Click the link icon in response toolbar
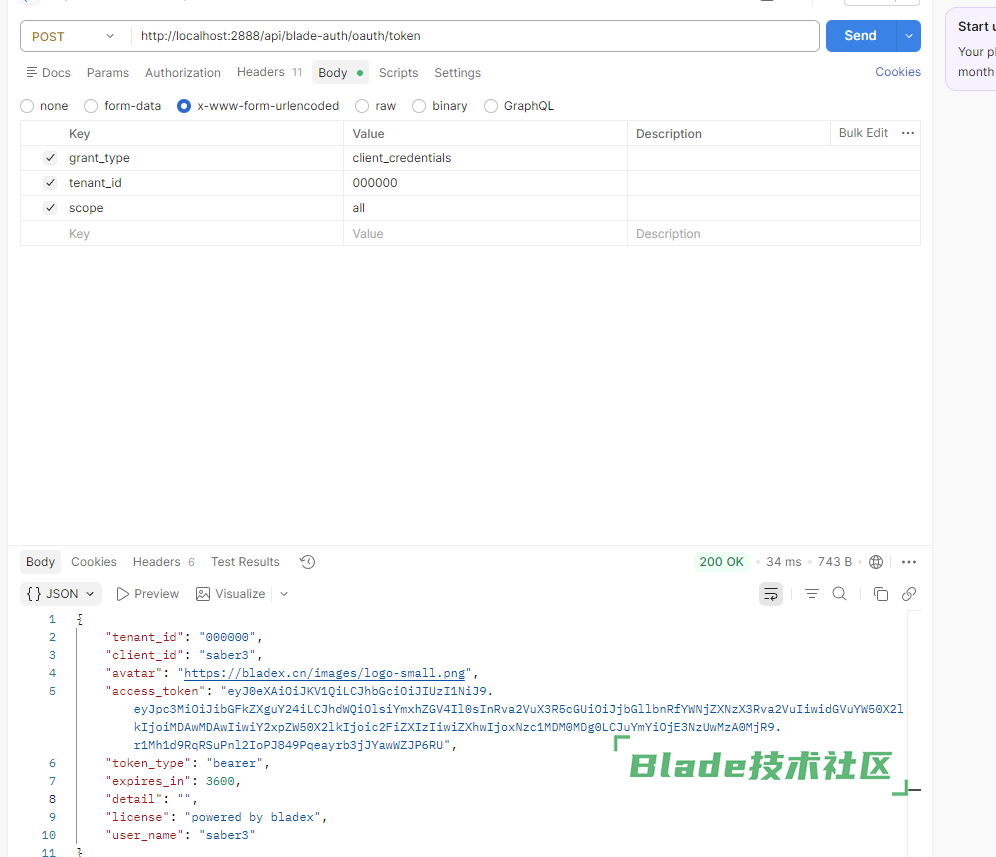The height and width of the screenshot is (857, 996). pyautogui.click(x=908, y=594)
